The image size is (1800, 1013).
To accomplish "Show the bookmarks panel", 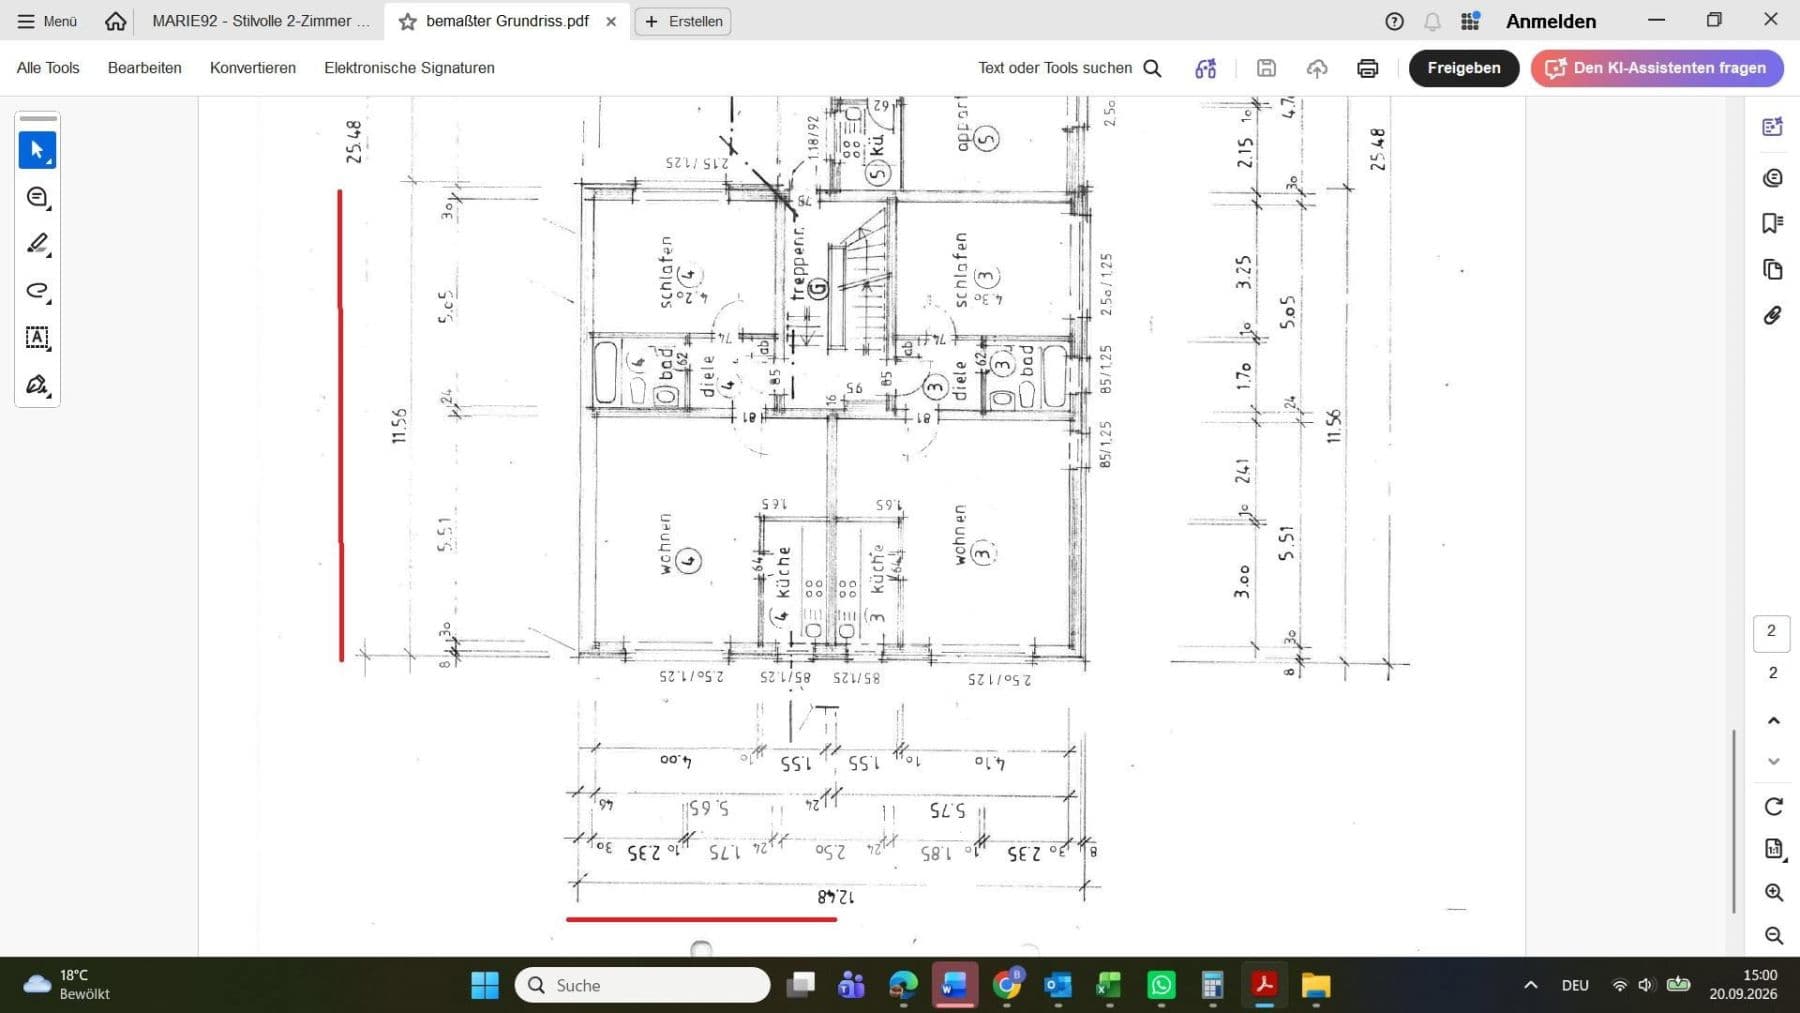I will (x=1772, y=223).
